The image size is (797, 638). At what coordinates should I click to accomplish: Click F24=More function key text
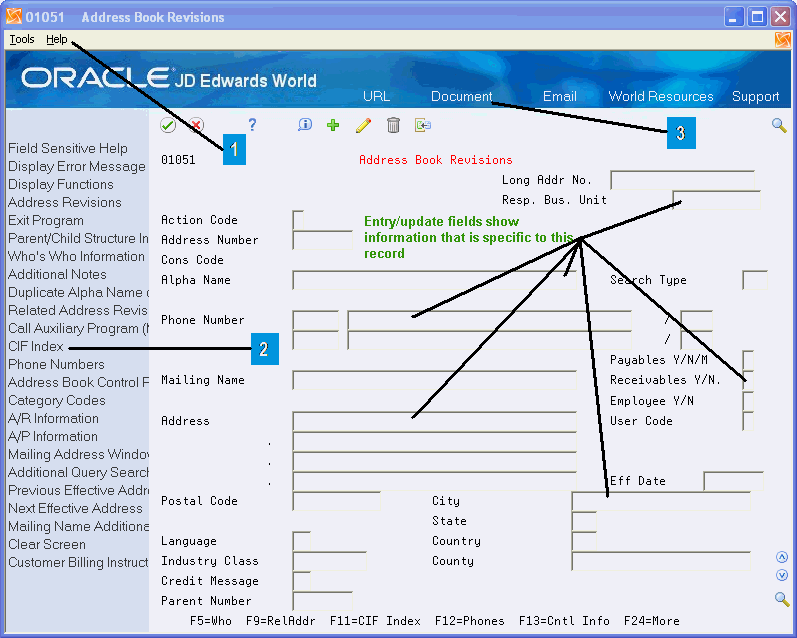(652, 621)
